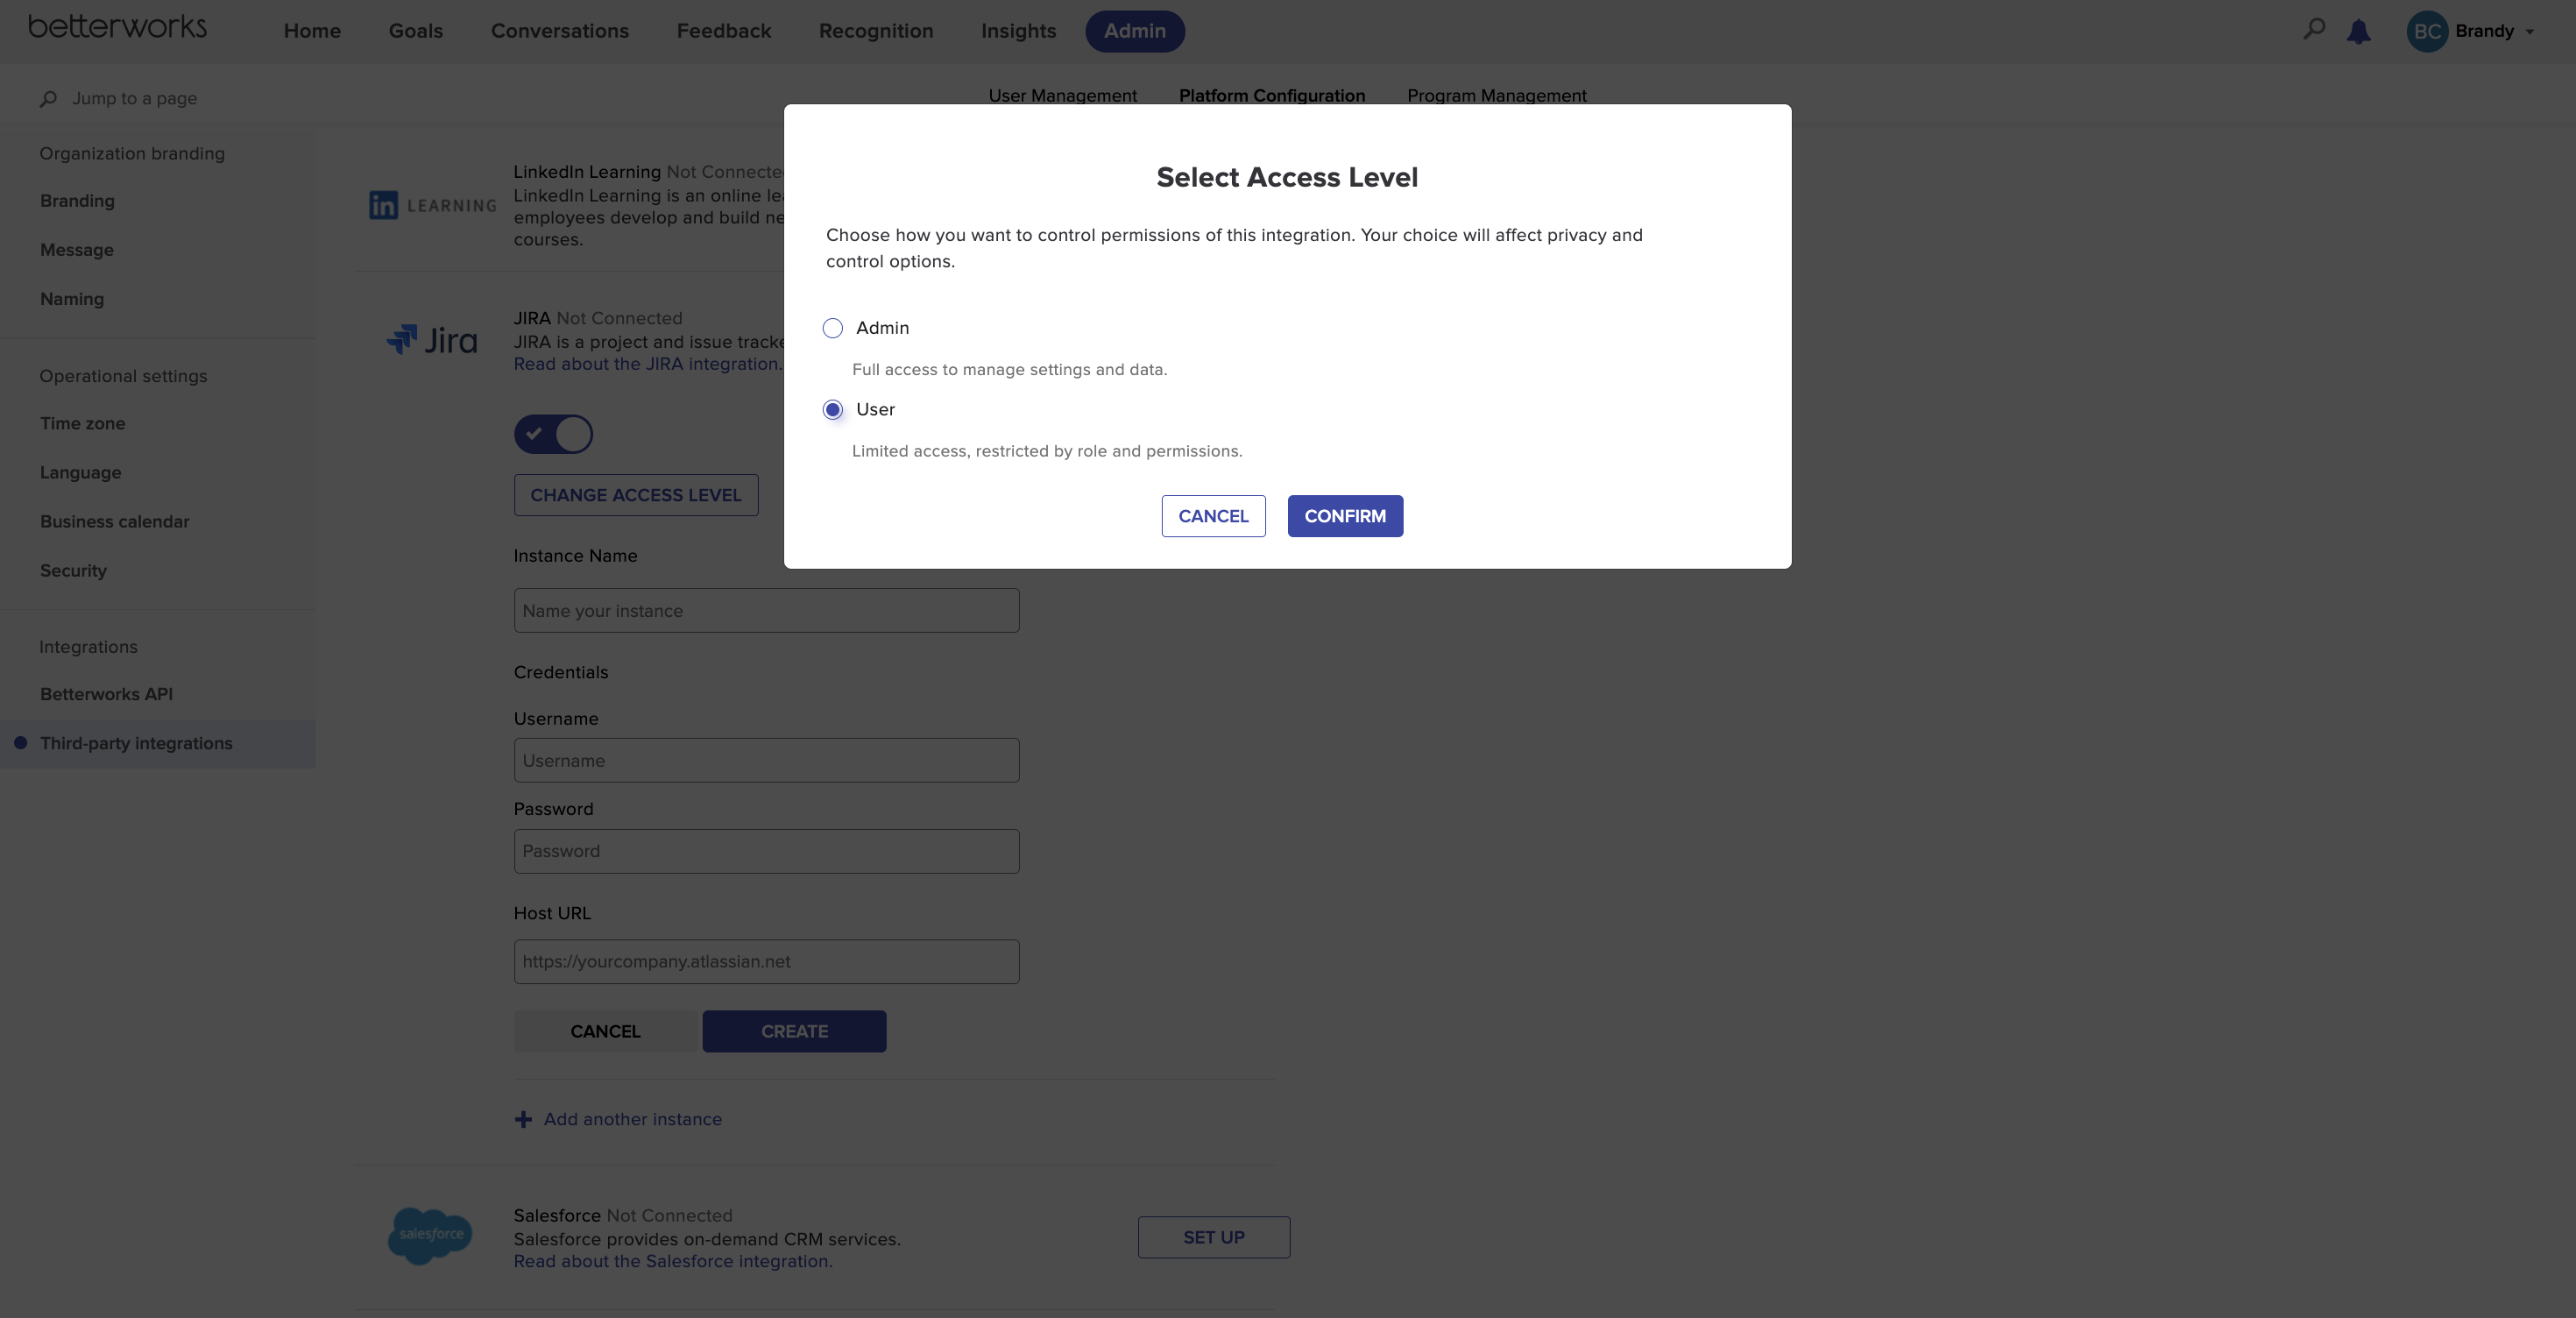Toggle the JIRA integration switch
This screenshot has width=2576, height=1318.
point(553,434)
